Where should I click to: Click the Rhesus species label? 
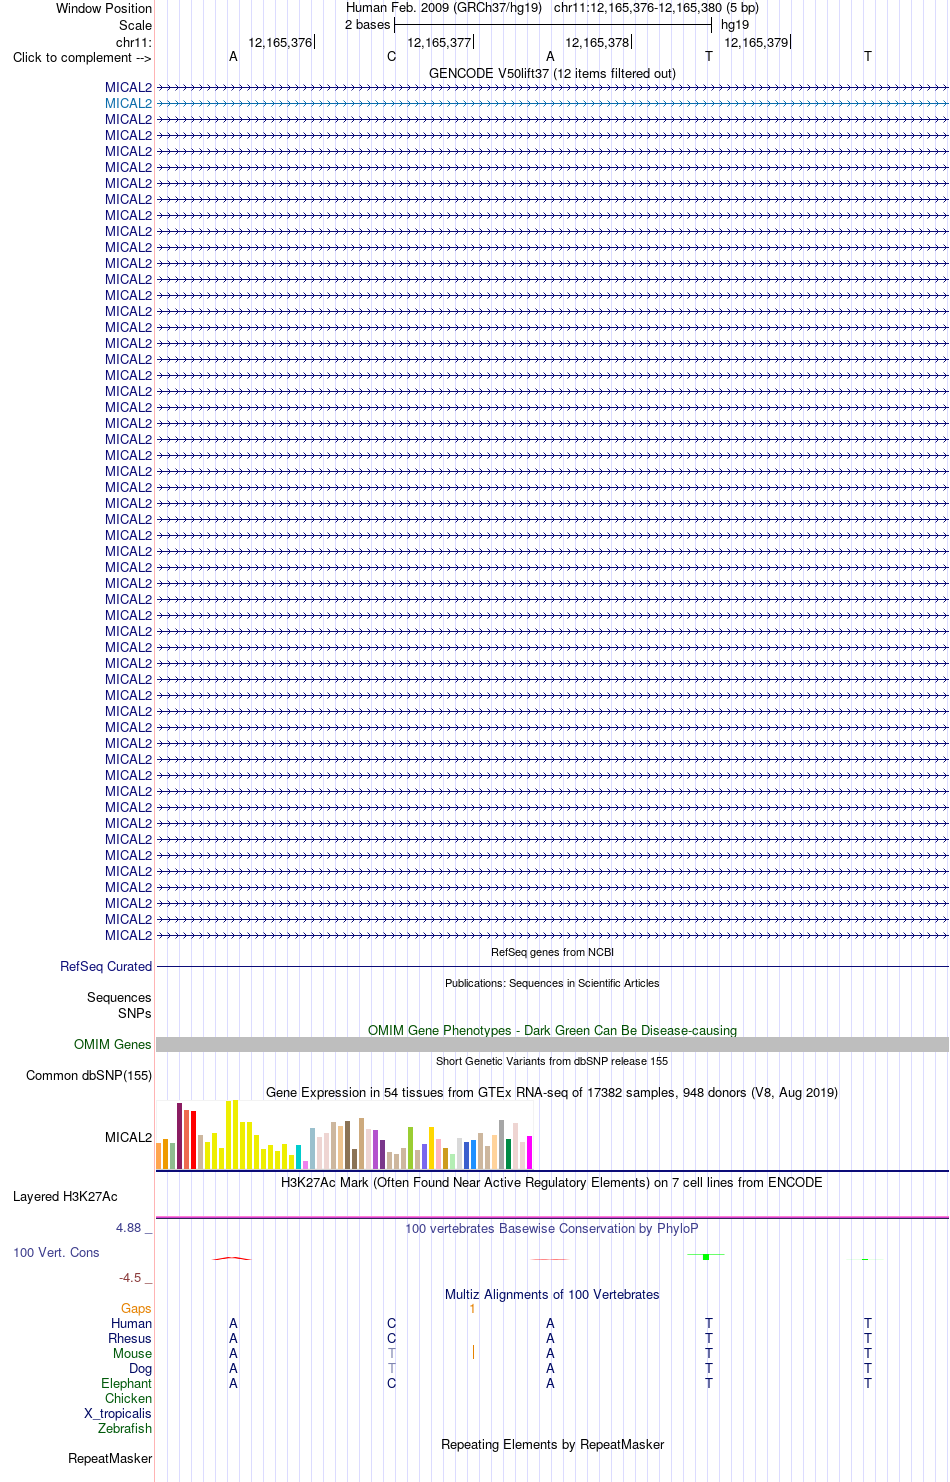point(130,1338)
